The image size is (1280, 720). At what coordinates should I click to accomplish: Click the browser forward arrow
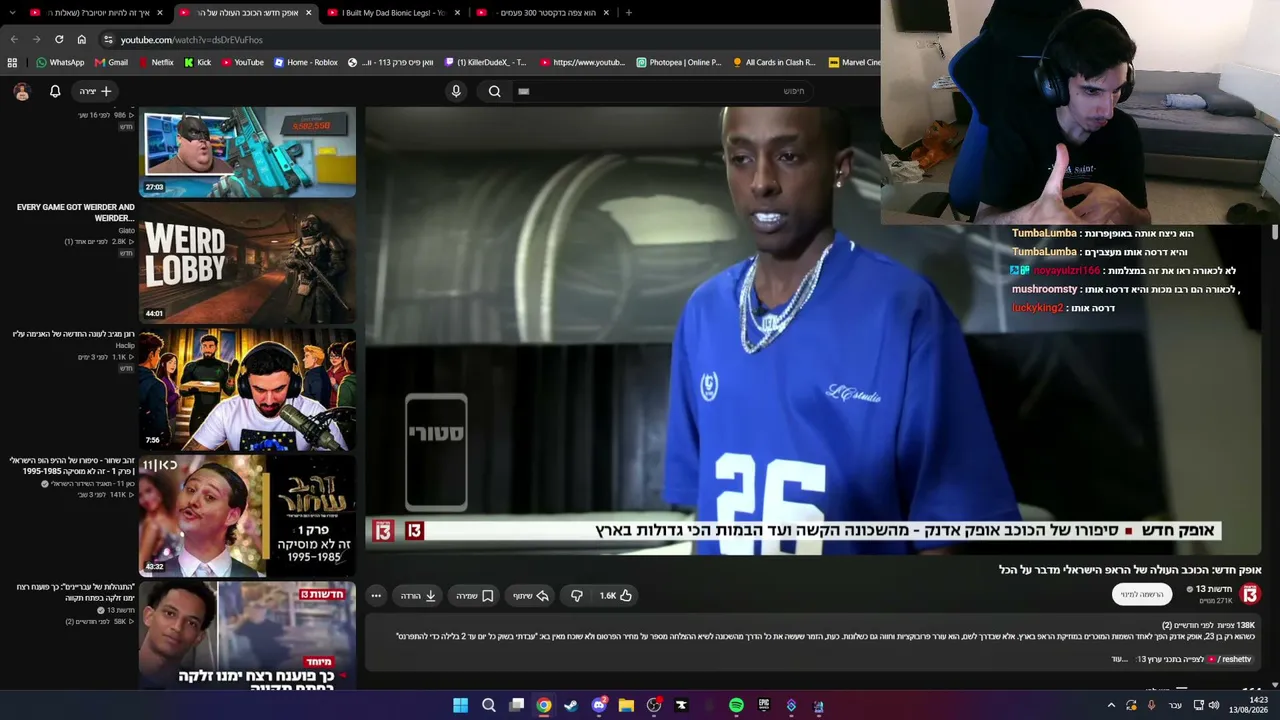pyautogui.click(x=36, y=39)
